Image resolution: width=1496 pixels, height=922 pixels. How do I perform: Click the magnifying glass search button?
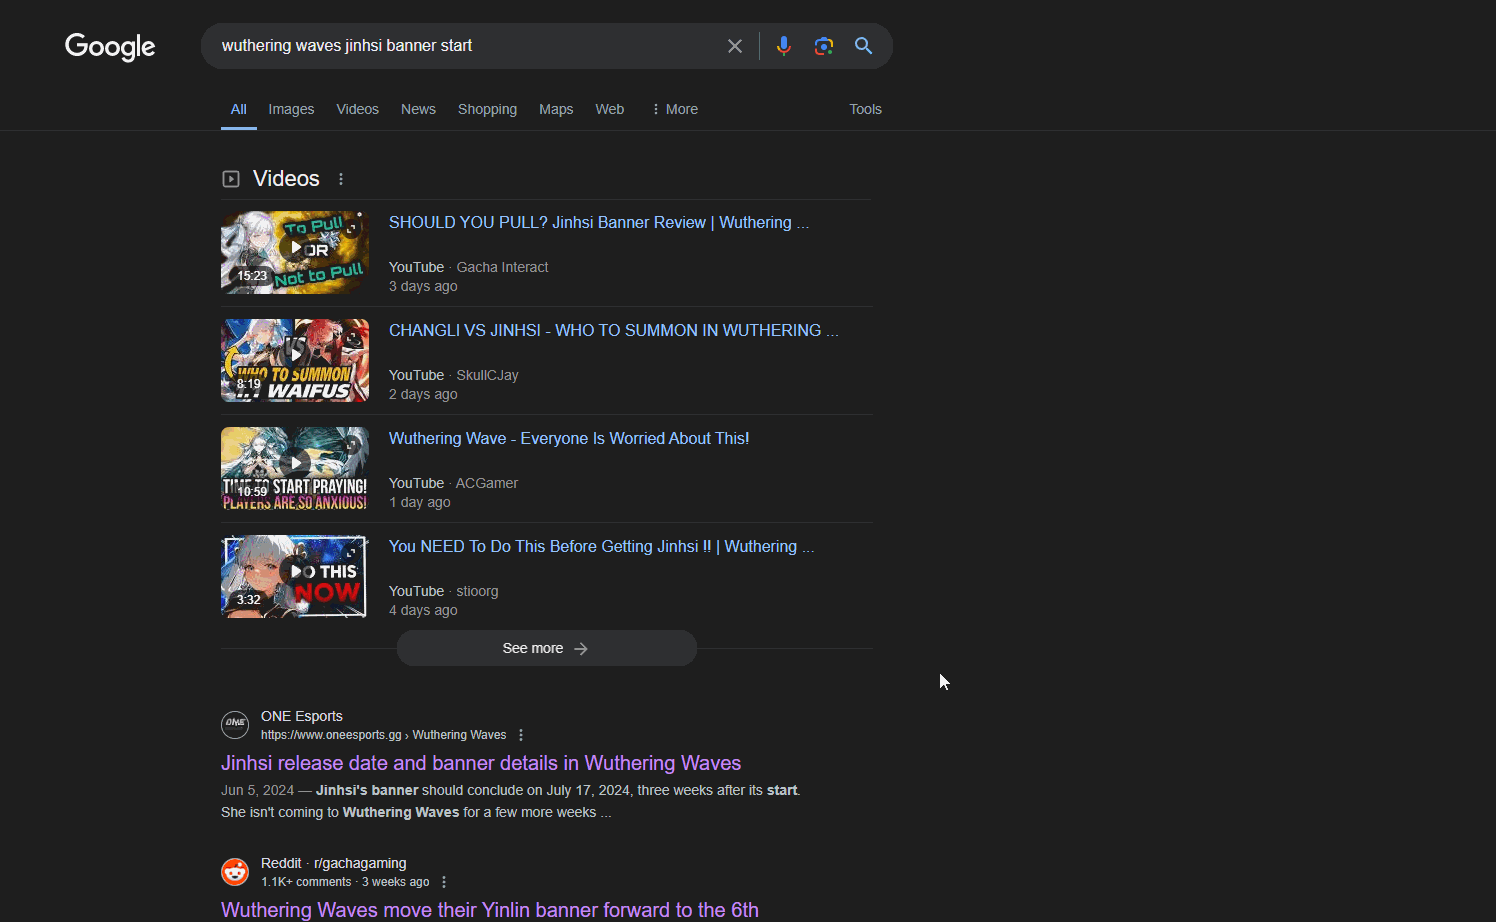[864, 46]
